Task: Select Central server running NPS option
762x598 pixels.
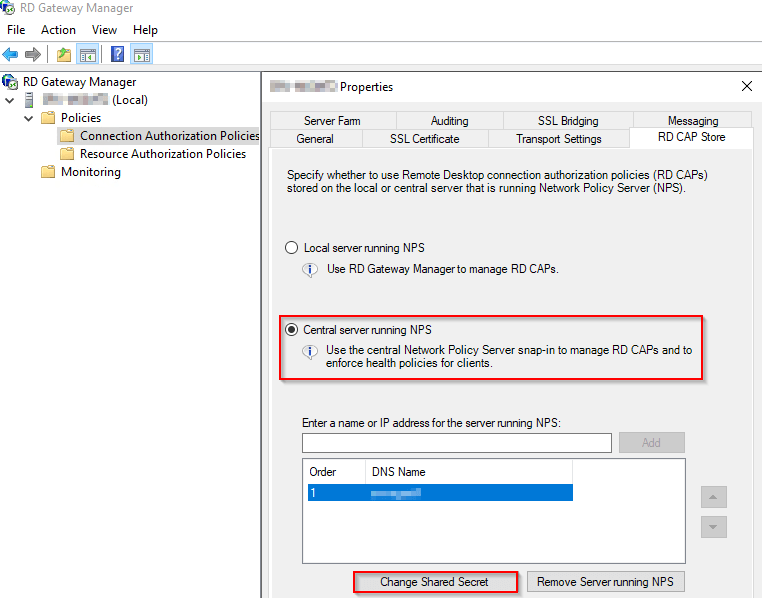Action: [x=292, y=329]
